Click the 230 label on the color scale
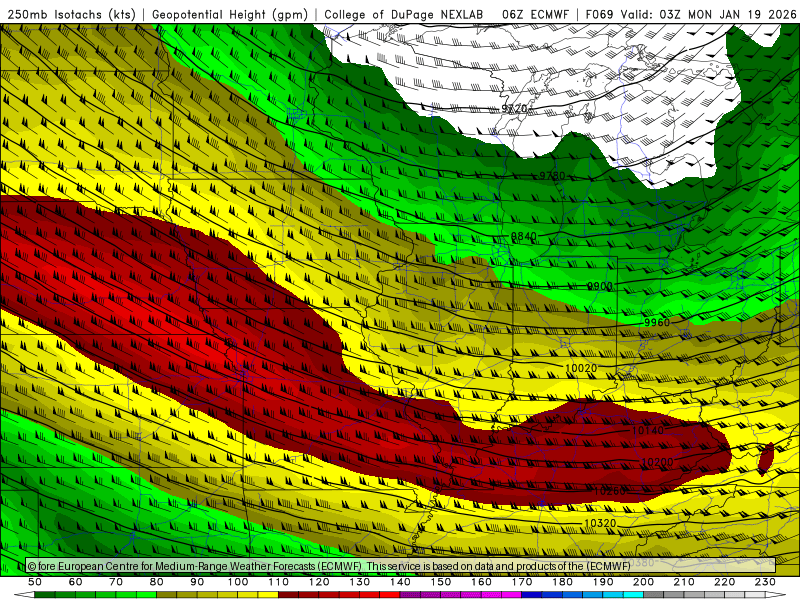The height and width of the screenshot is (600, 800). [765, 582]
